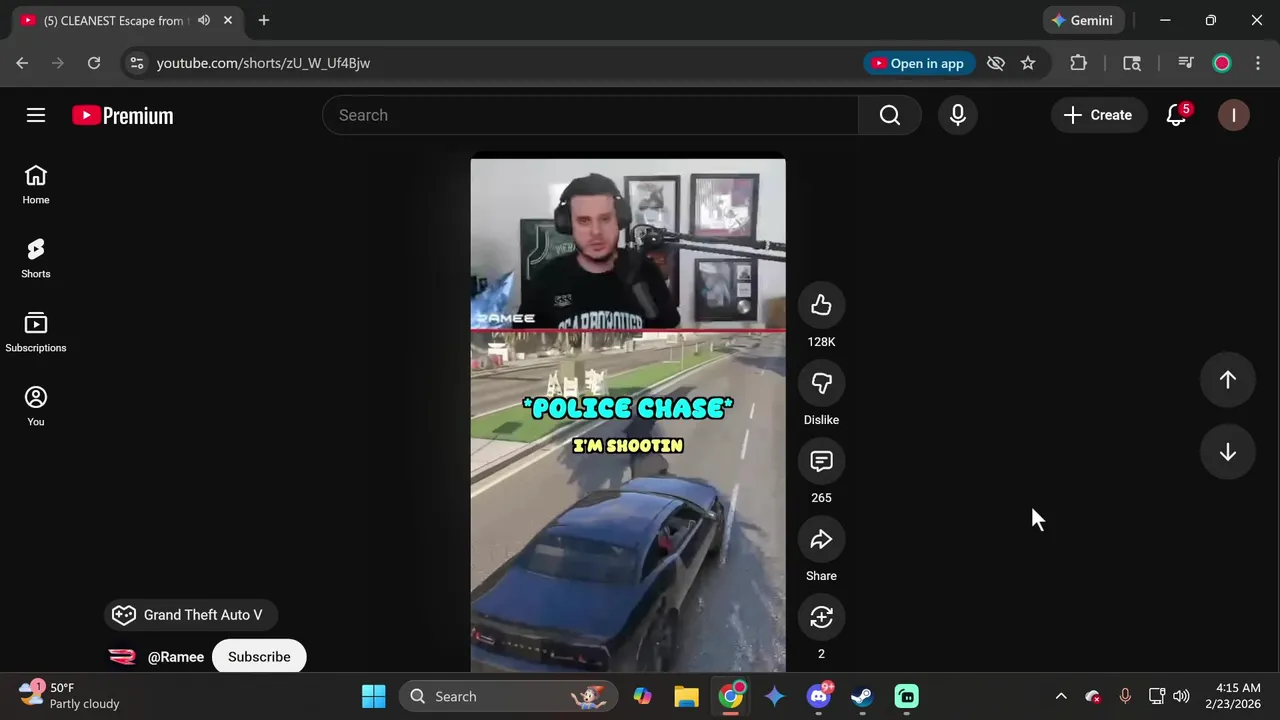The width and height of the screenshot is (1280, 720).
Task: Start voice search with the microphone
Action: (x=958, y=115)
